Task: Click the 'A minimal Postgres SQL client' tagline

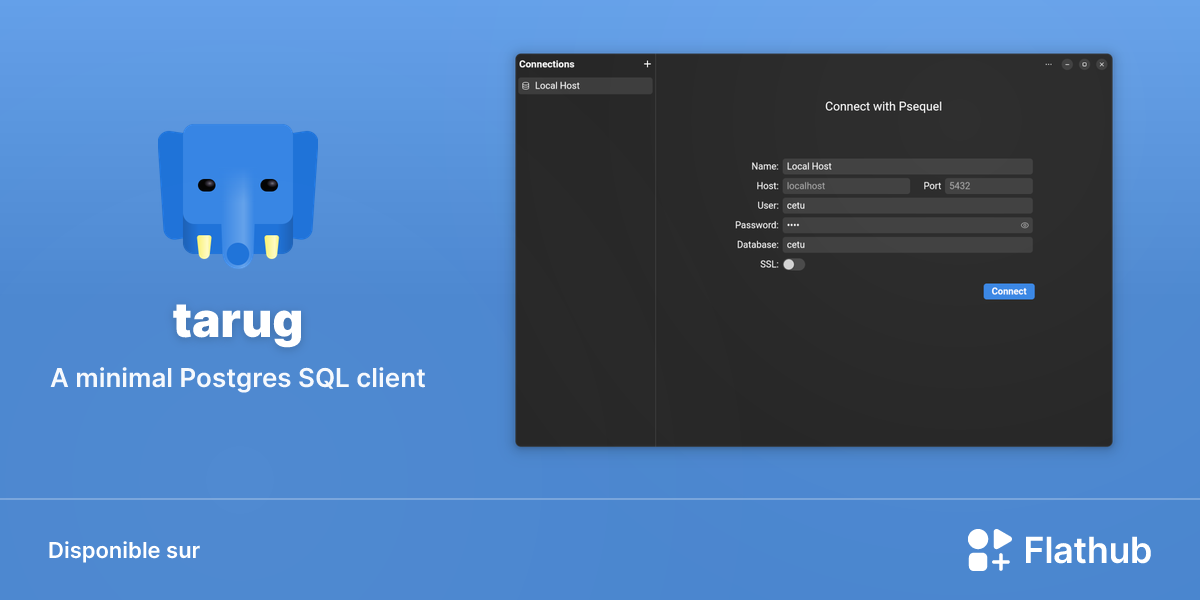Action: 238,379
